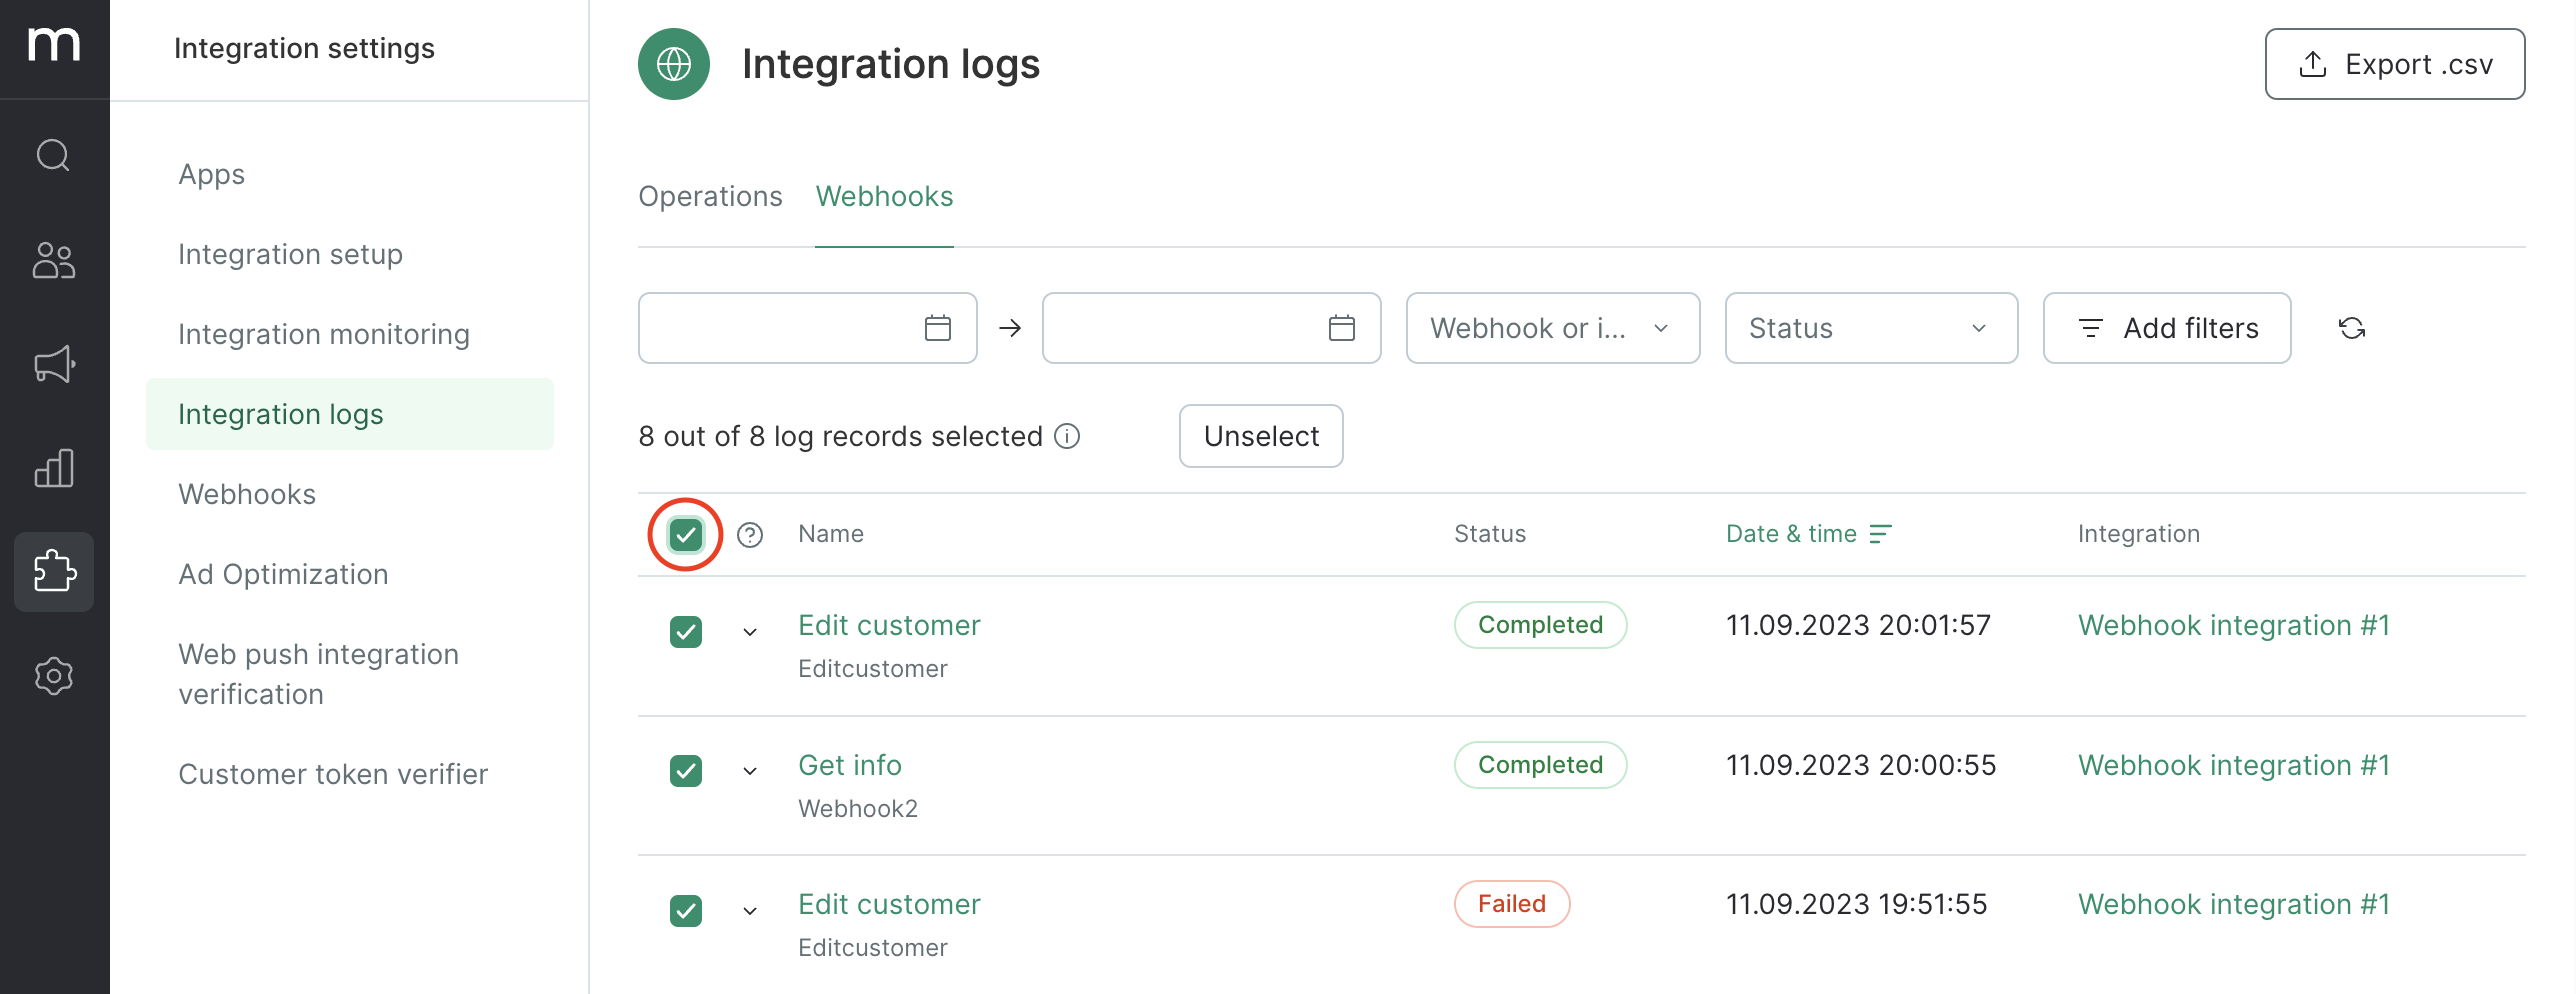This screenshot has height=994, width=2576.
Task: Open Customer token verifier menu item
Action: coord(333,774)
